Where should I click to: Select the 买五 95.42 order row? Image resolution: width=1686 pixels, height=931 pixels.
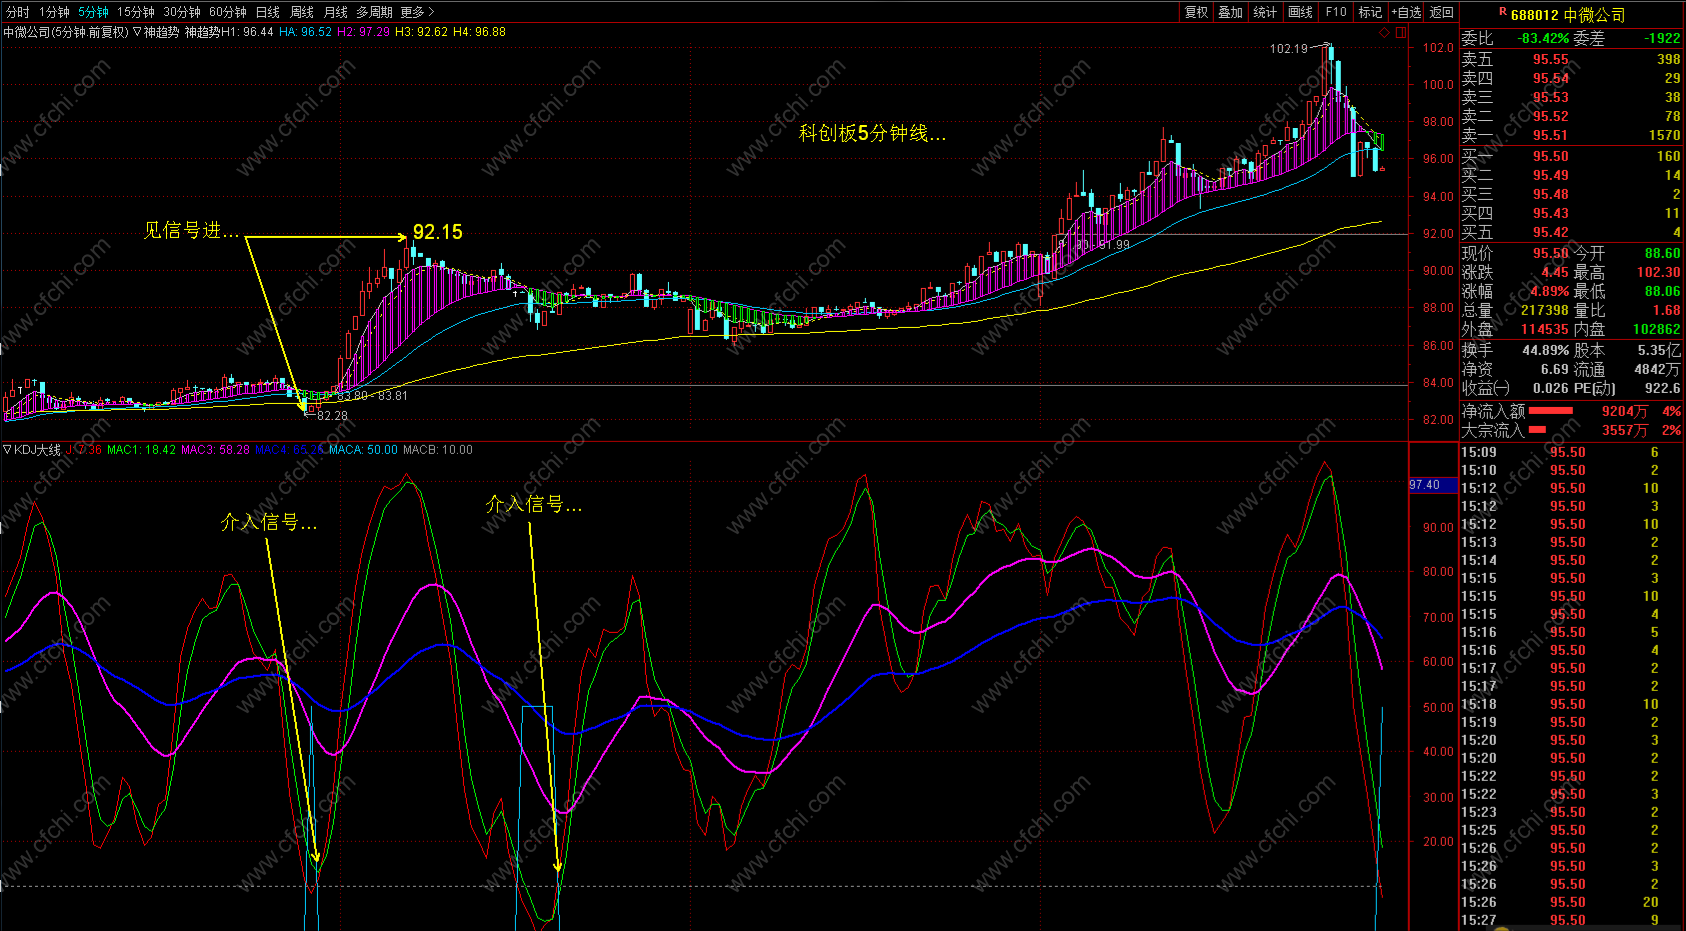pos(1571,233)
